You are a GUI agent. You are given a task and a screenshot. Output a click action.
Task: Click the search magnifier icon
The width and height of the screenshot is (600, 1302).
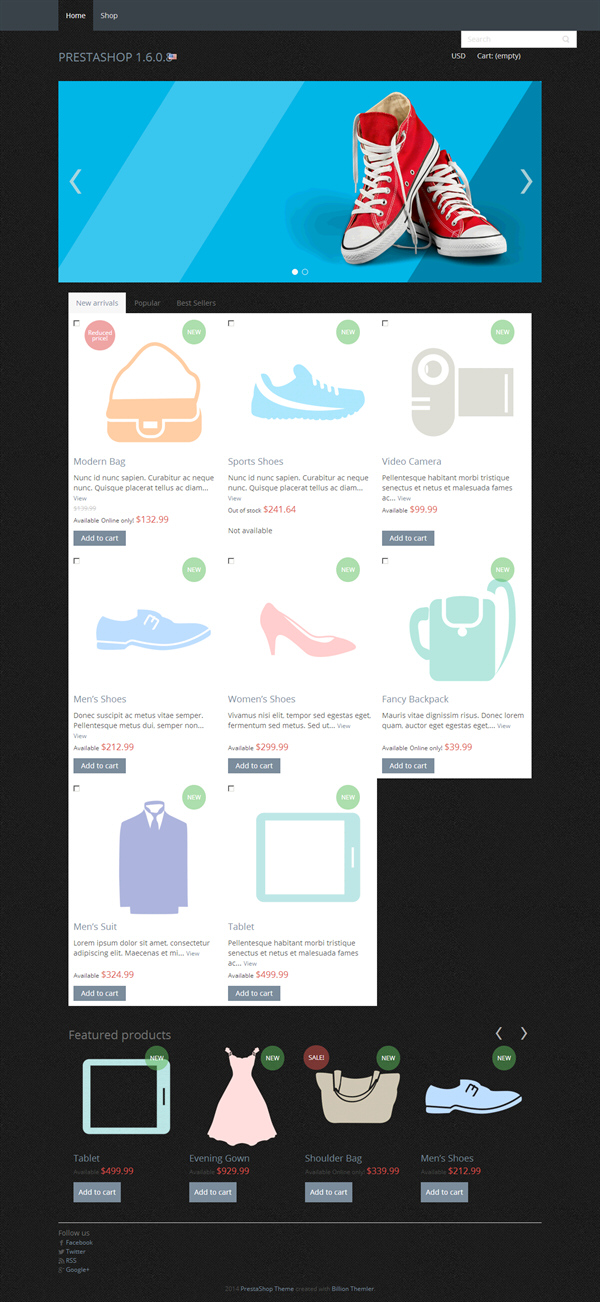(x=566, y=40)
